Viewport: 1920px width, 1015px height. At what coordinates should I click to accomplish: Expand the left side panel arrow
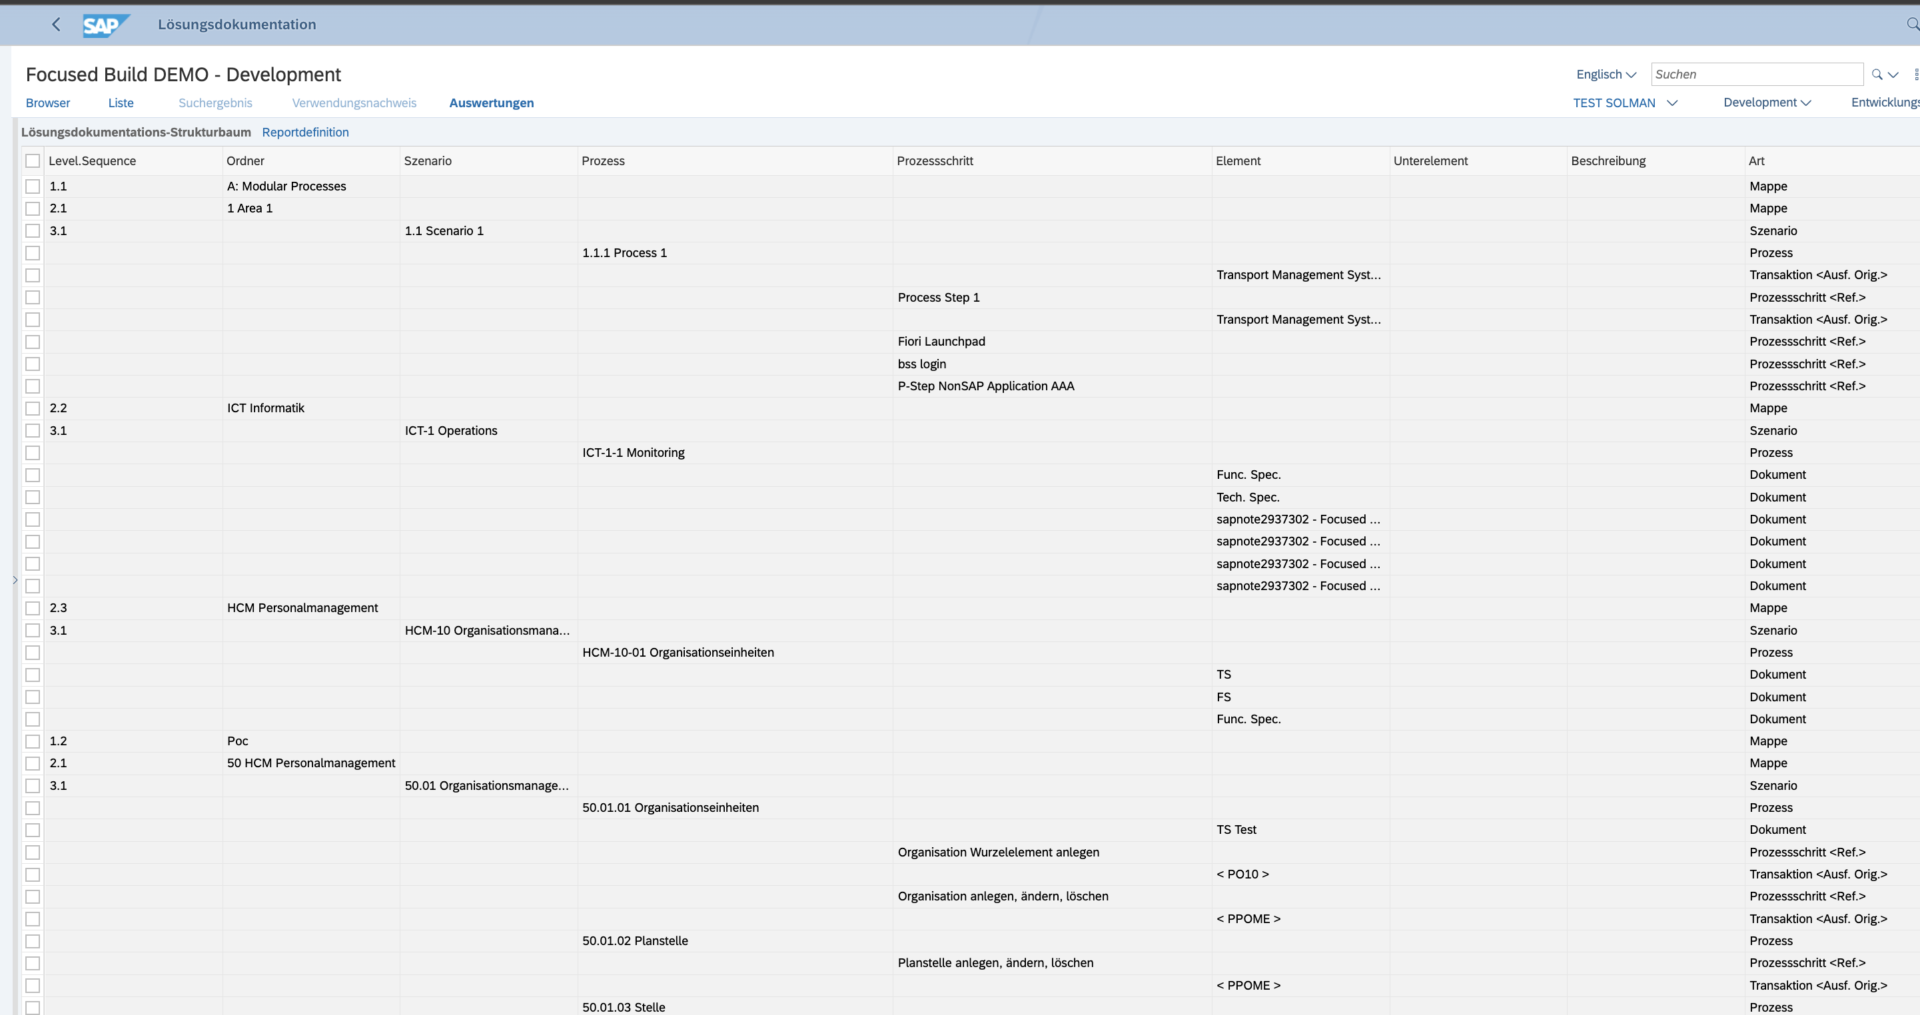click(x=15, y=580)
